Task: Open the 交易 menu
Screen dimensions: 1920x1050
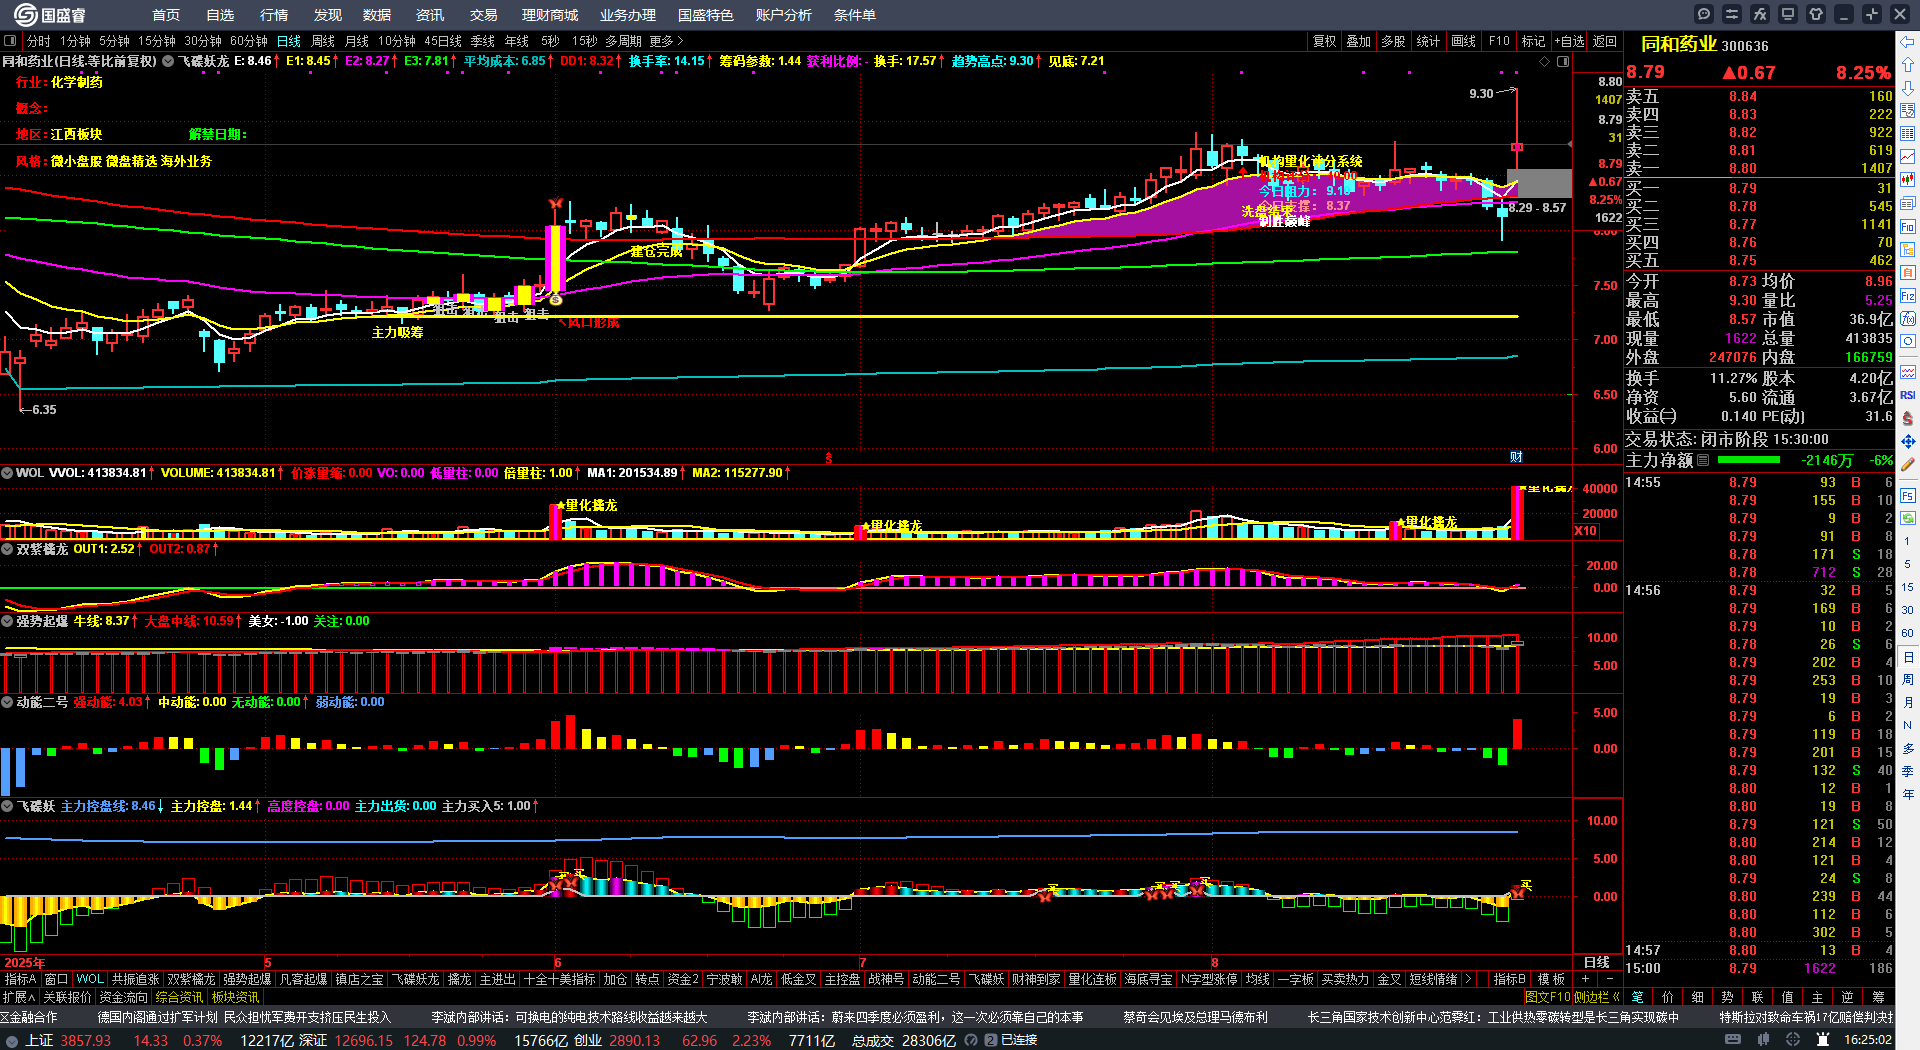Action: [484, 15]
